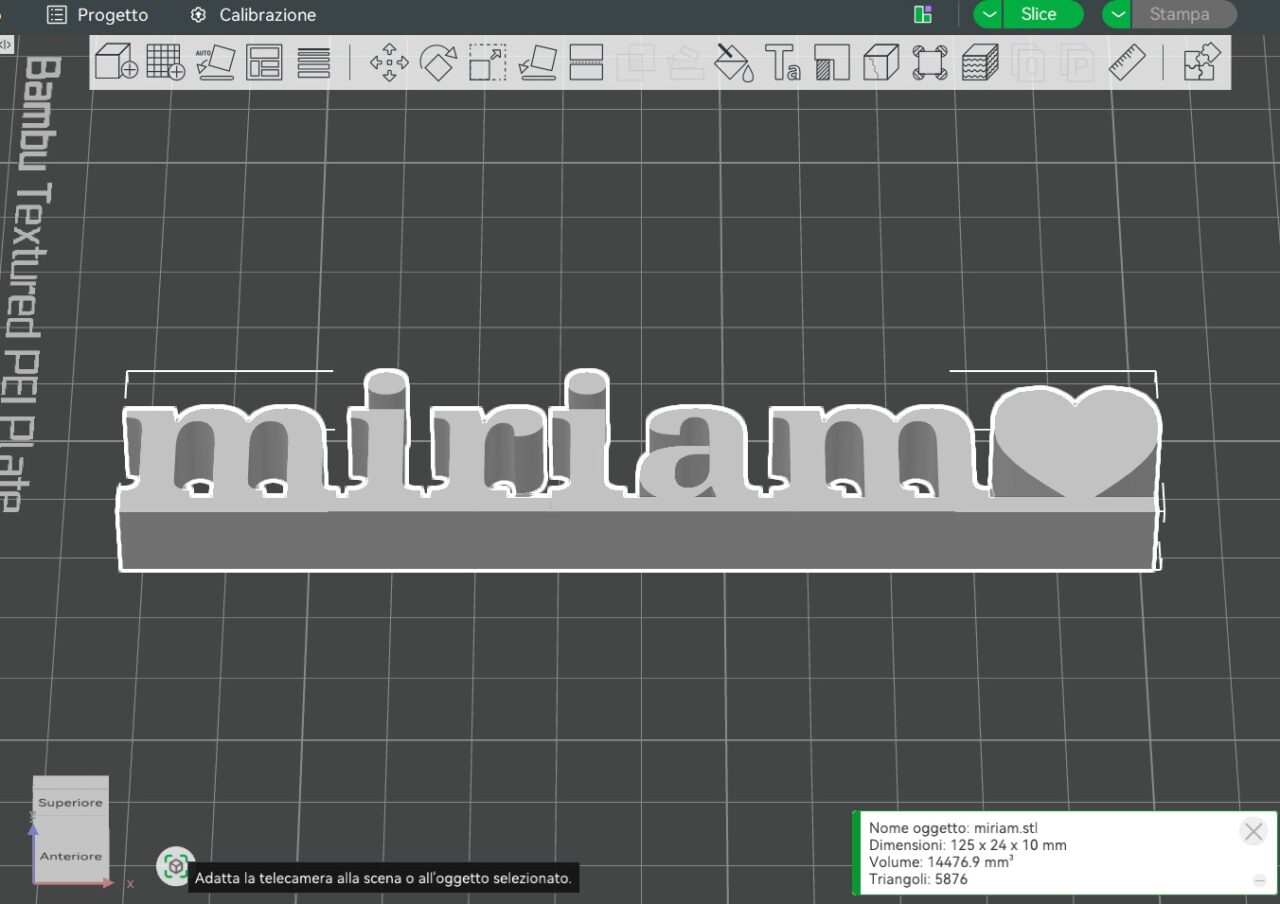Toggle the Assembly view puzzle icon

[1201, 62]
